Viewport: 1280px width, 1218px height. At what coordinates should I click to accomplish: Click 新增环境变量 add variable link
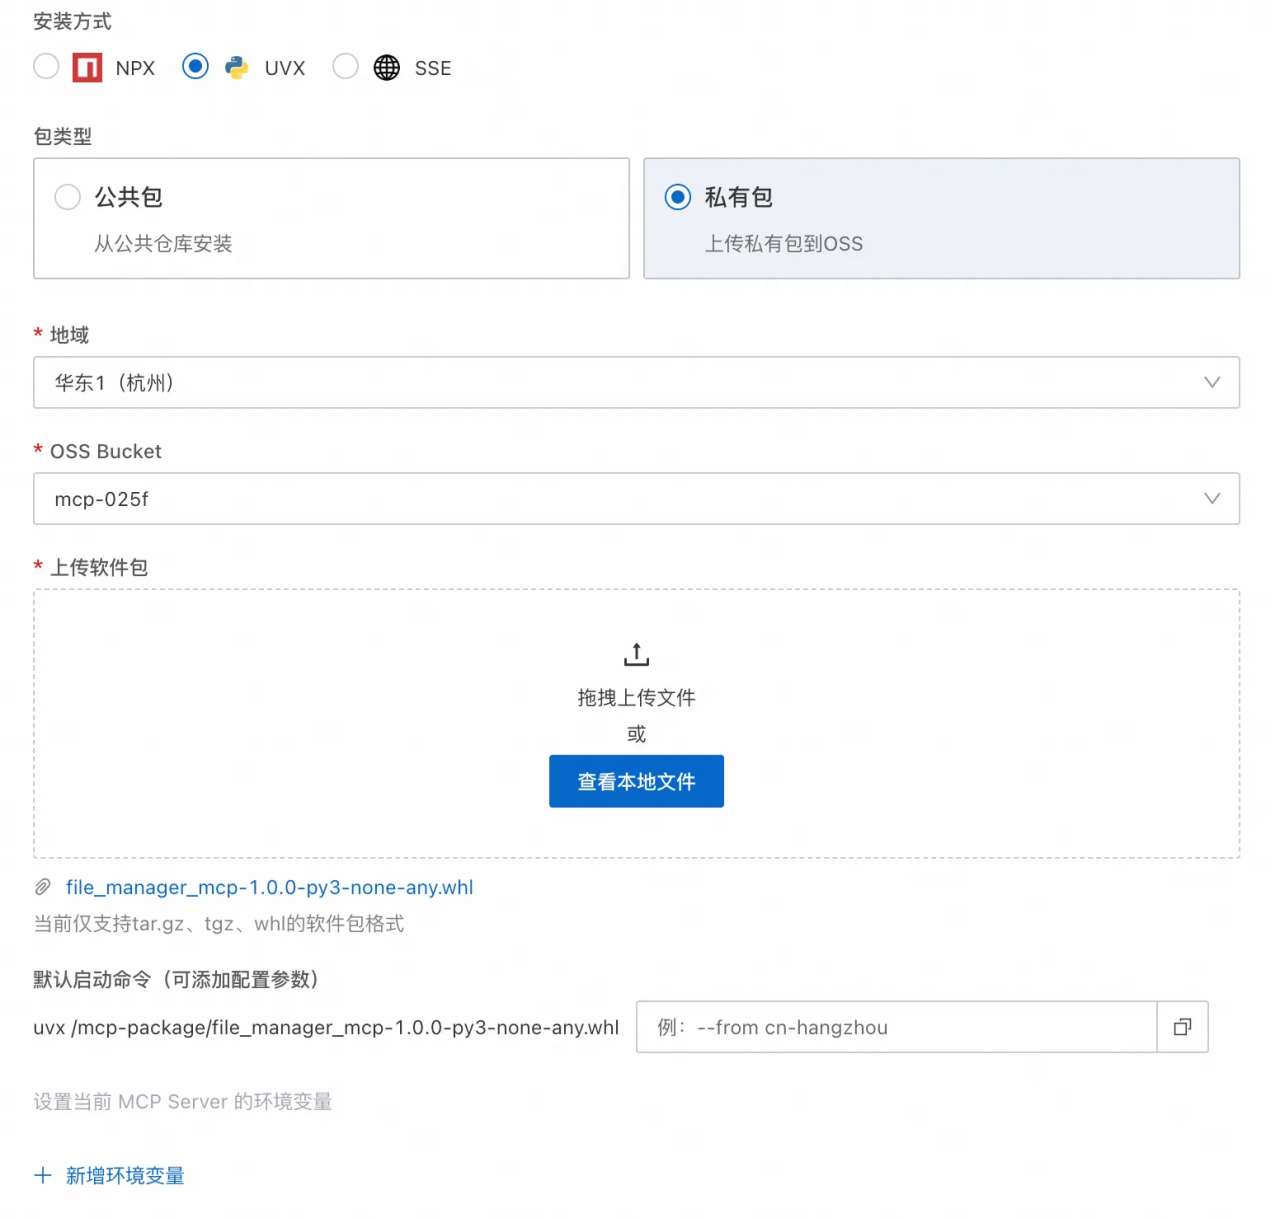(x=125, y=1176)
